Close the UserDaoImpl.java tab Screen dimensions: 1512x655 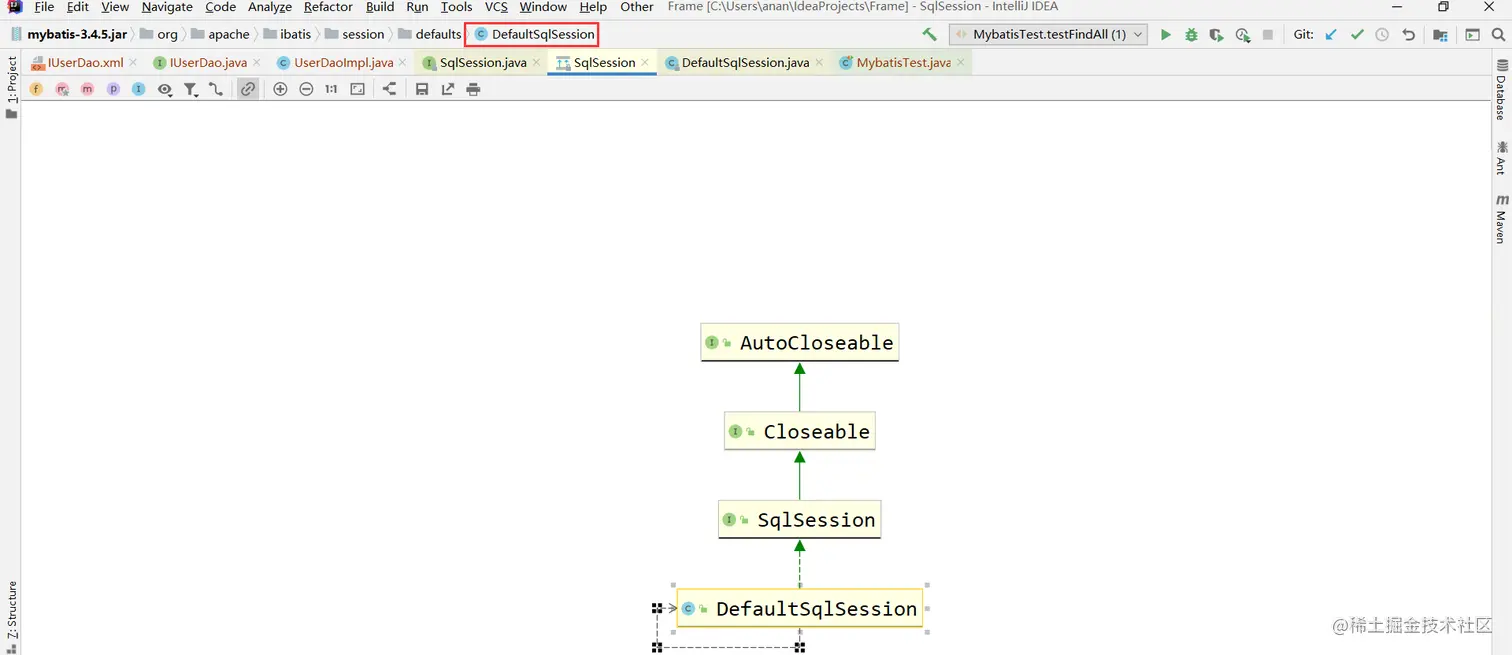403,62
